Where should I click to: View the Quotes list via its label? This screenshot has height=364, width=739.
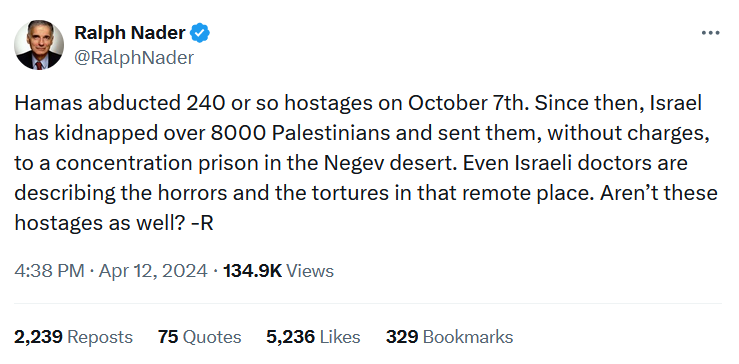pos(212,337)
